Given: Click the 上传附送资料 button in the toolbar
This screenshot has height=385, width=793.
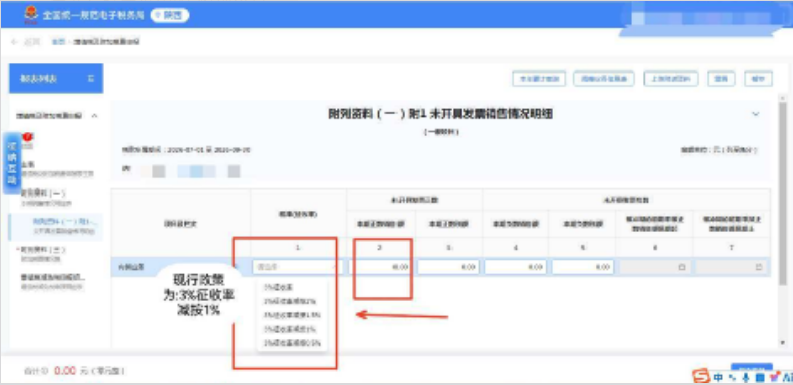Looking at the screenshot, I should coord(671,79).
